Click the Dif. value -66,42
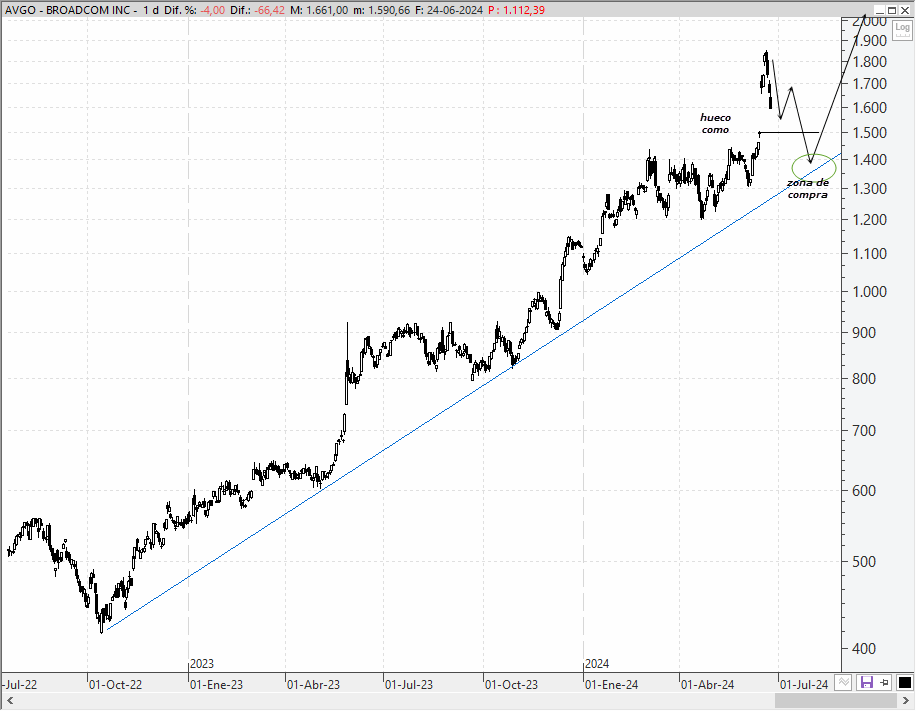916x711 pixels. pyautogui.click(x=270, y=10)
